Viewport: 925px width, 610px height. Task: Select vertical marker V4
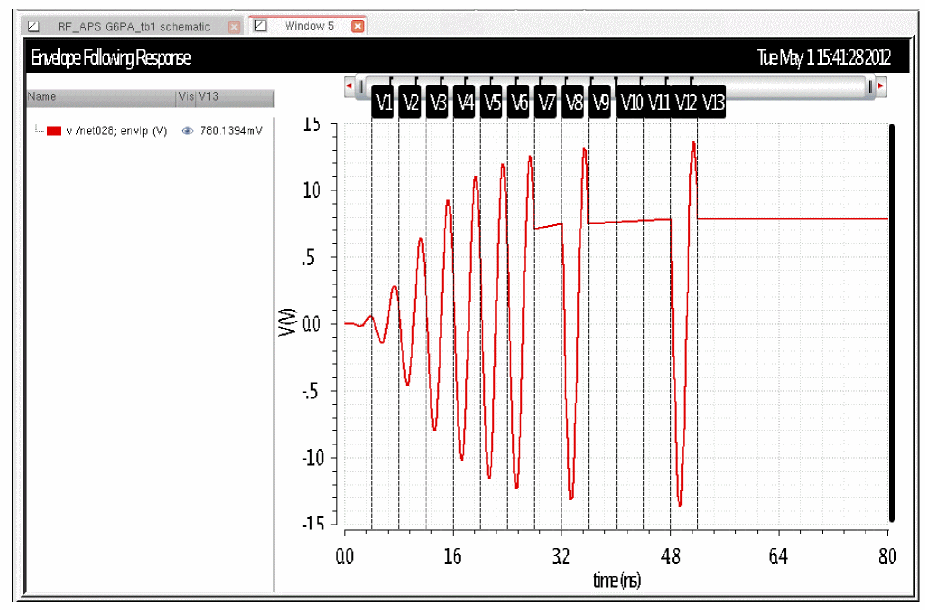click(x=464, y=103)
